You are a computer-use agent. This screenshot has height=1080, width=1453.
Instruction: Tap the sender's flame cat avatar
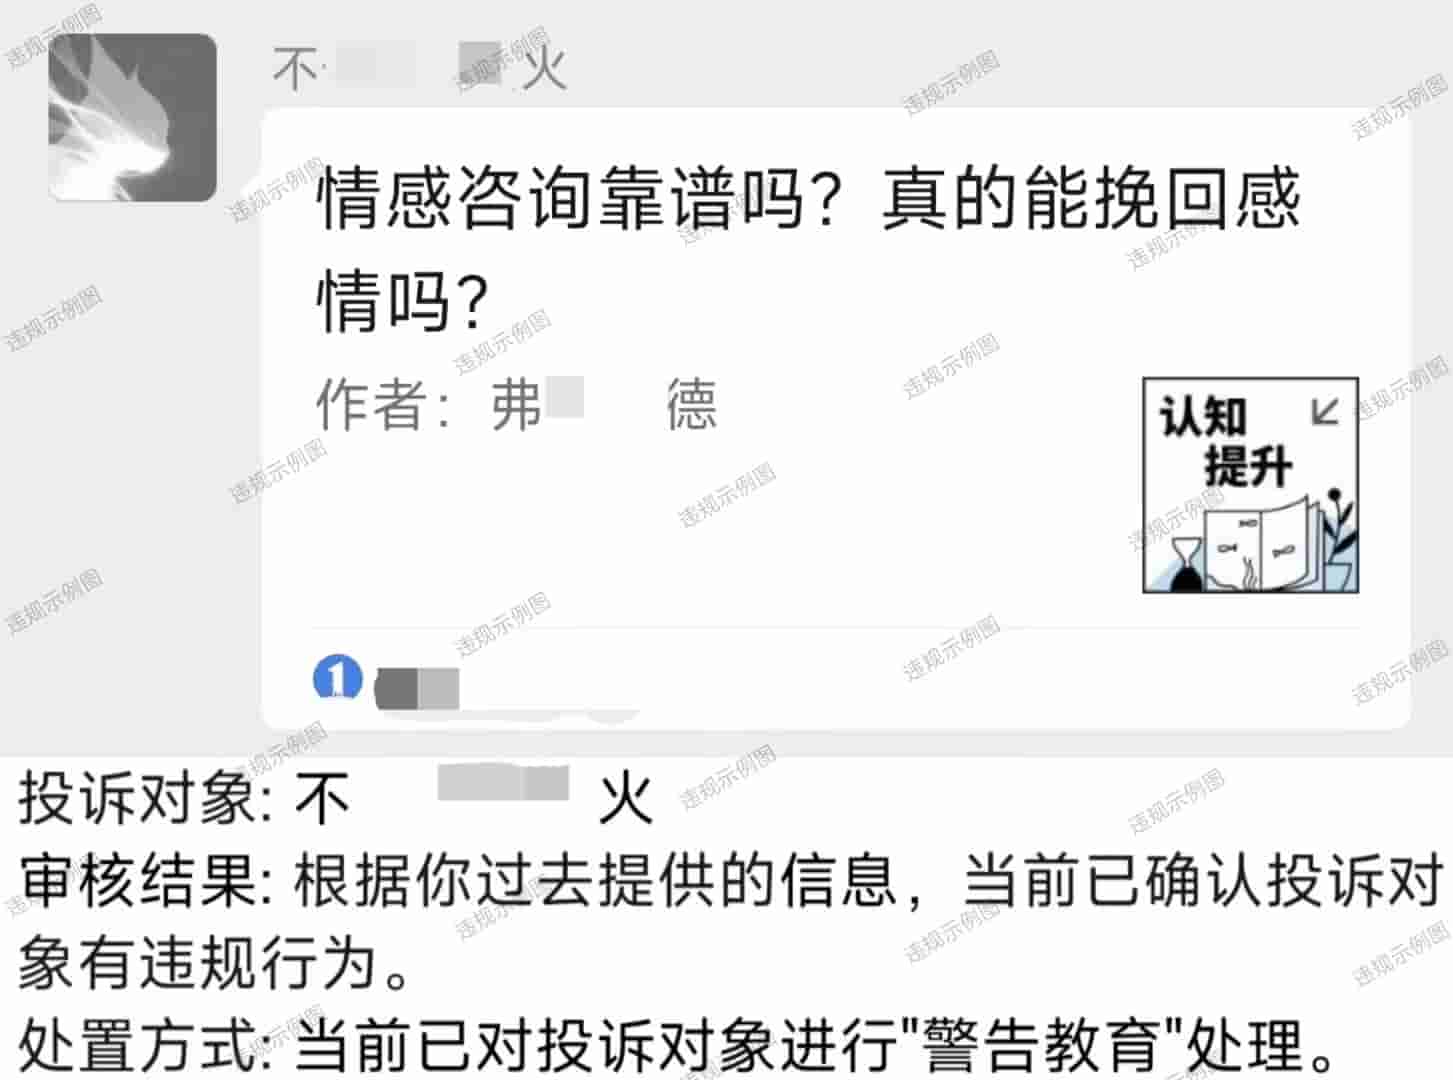132,117
